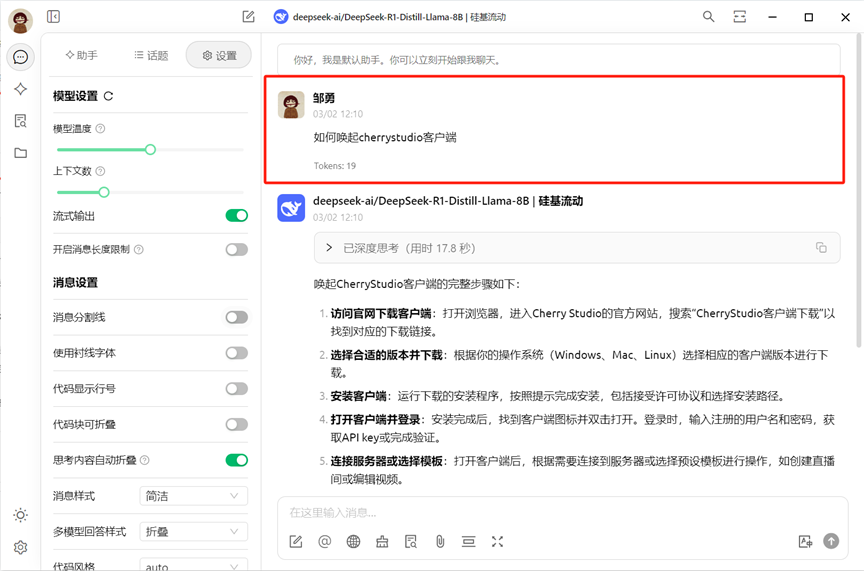Click the mention model @ icon

click(x=324, y=541)
